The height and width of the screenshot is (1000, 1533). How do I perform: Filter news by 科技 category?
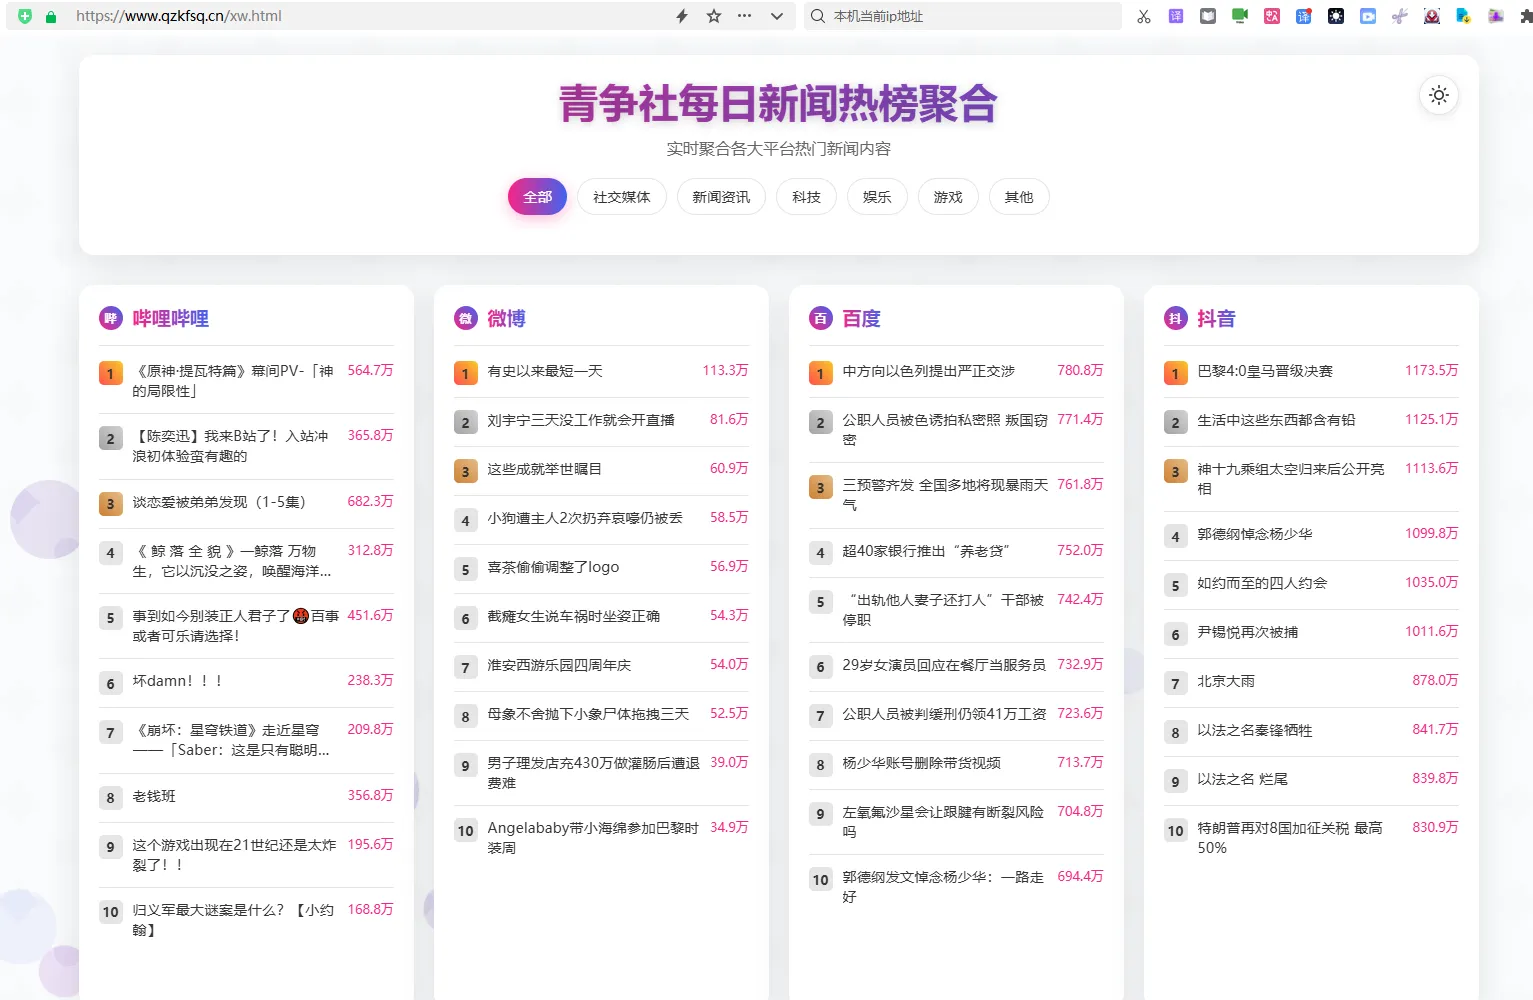click(806, 197)
